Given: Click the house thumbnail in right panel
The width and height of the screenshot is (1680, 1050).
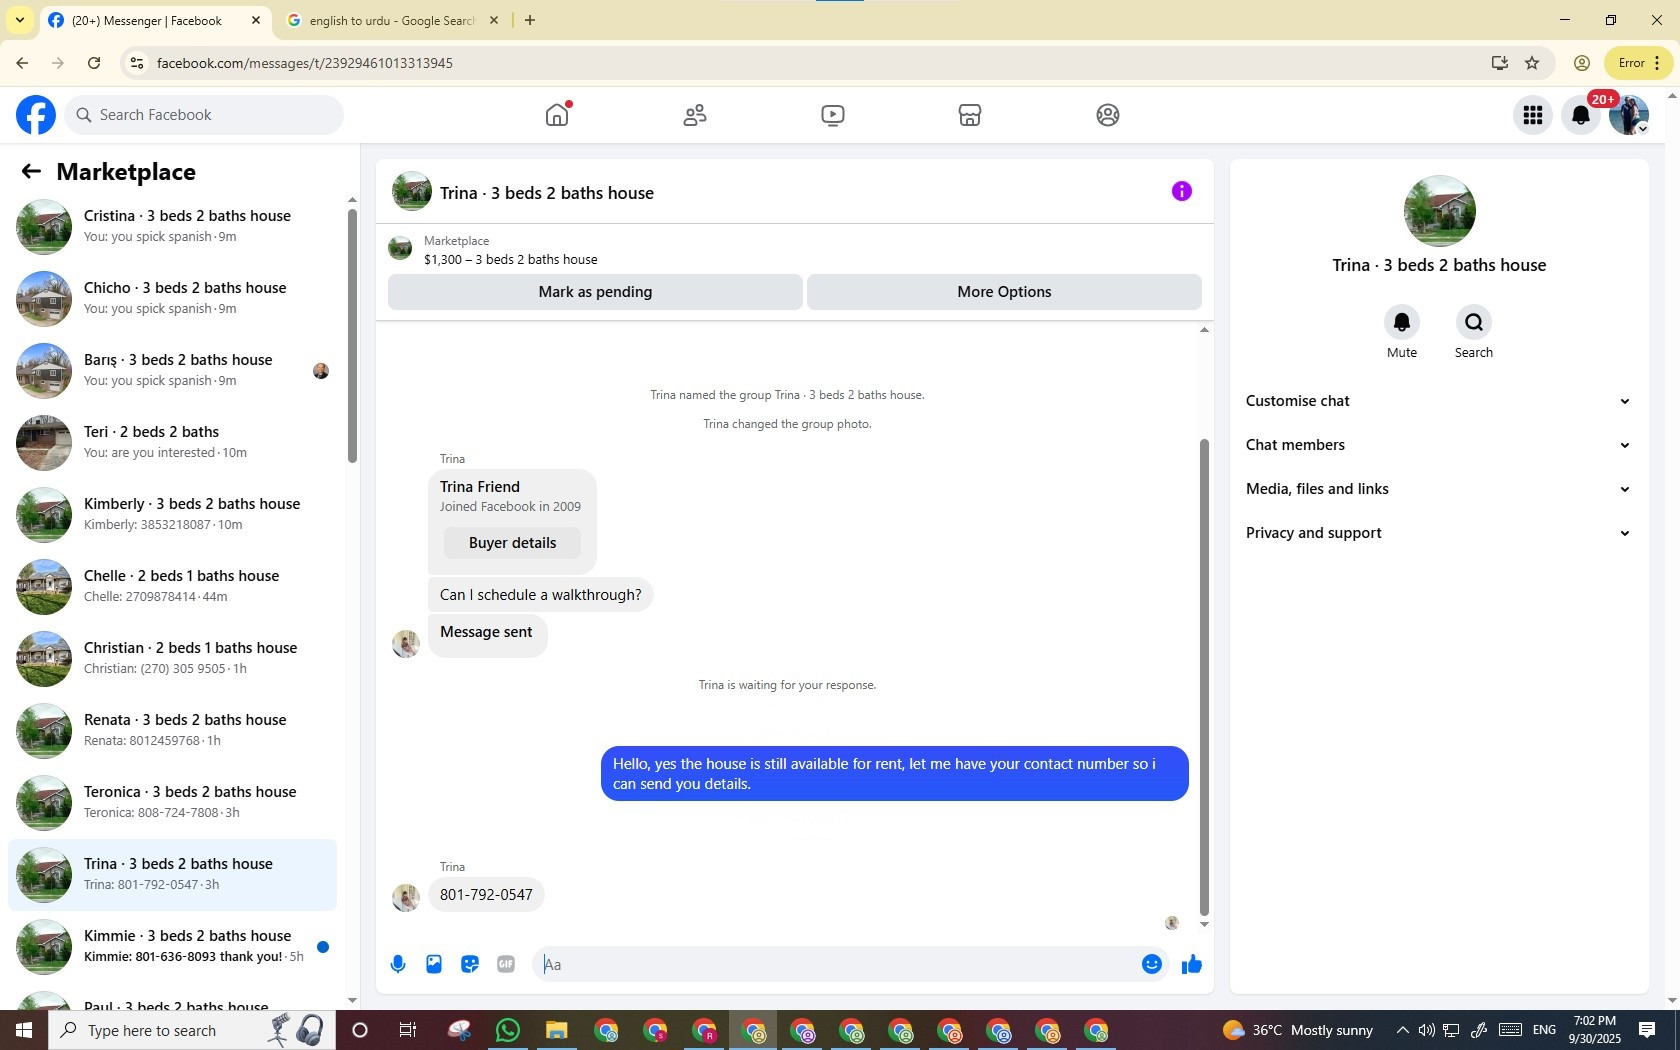Looking at the screenshot, I should tap(1439, 211).
